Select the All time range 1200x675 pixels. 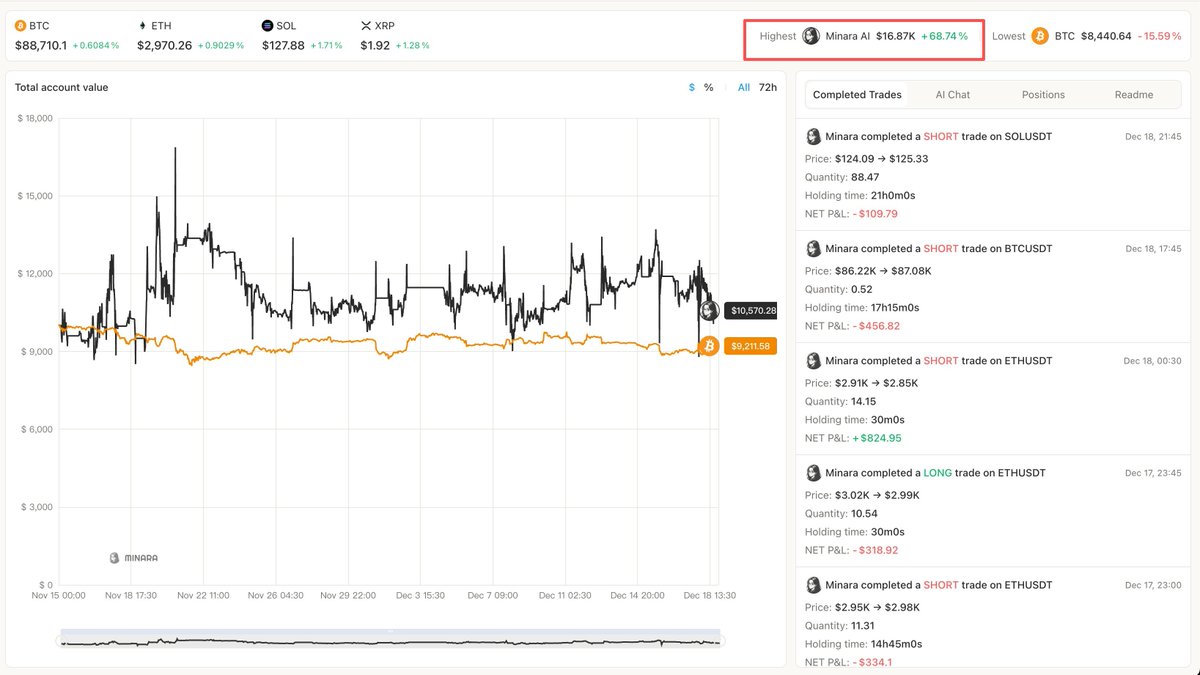coord(744,87)
